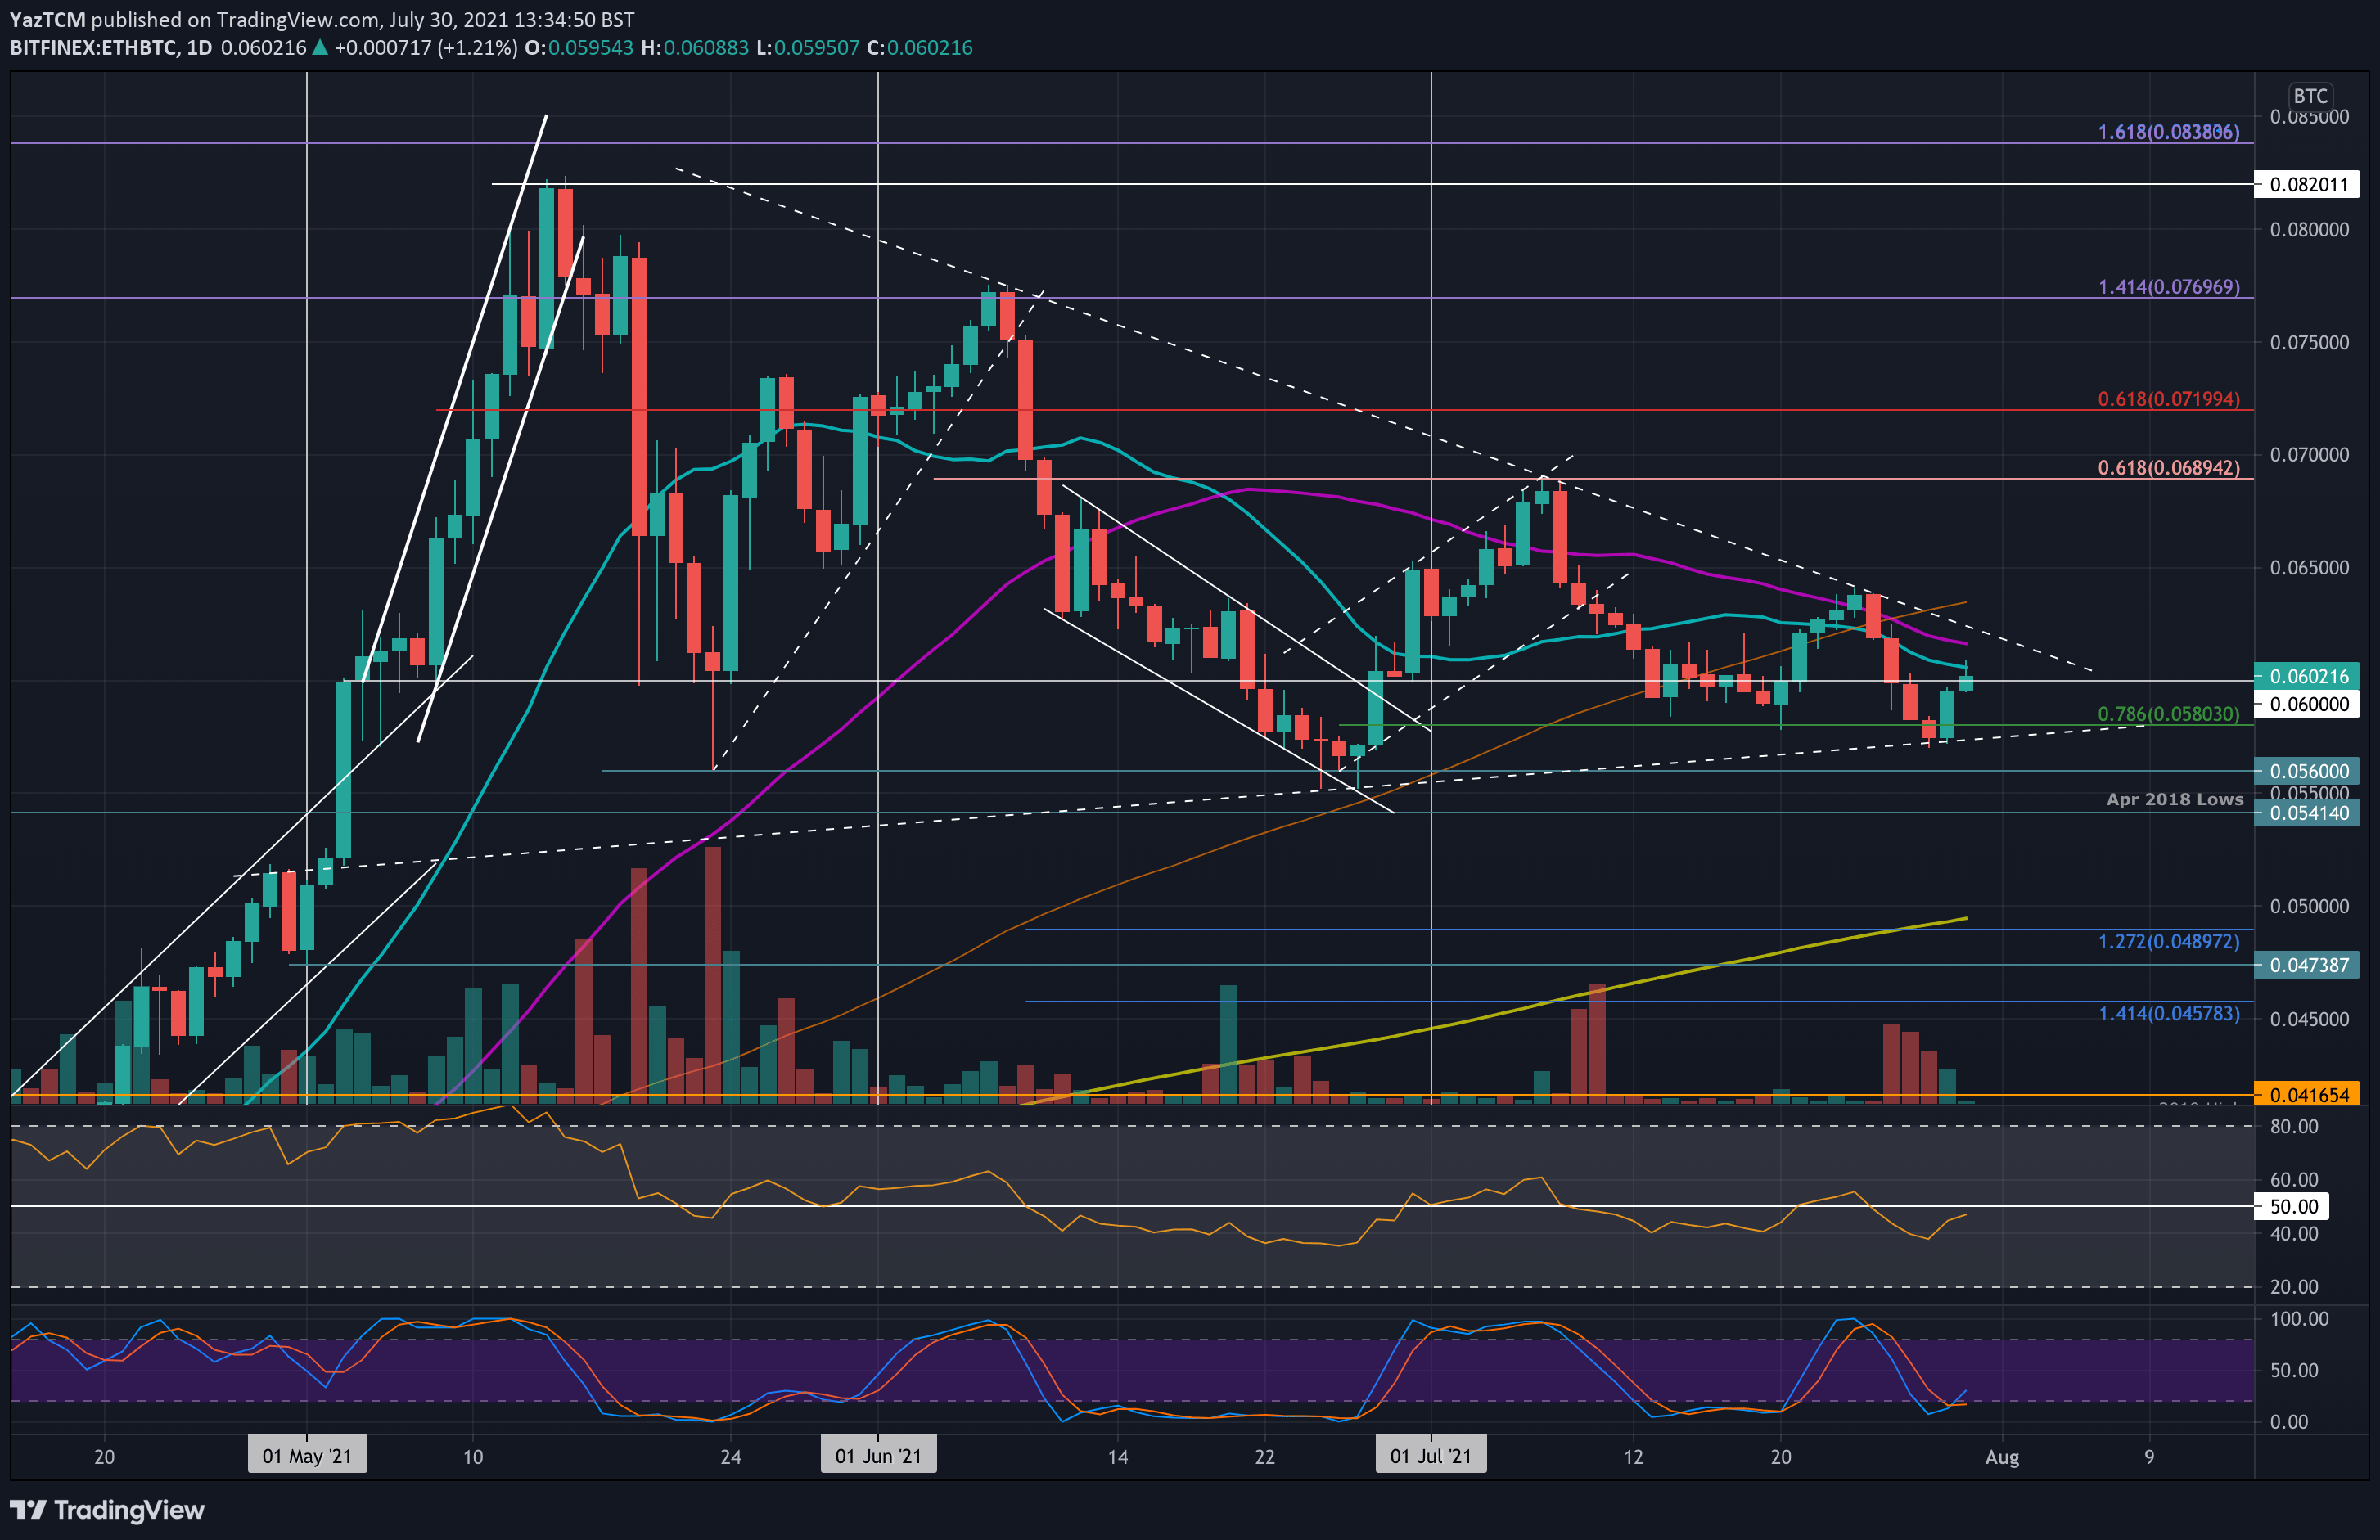Click the 0.075000 price axis label

(2309, 343)
